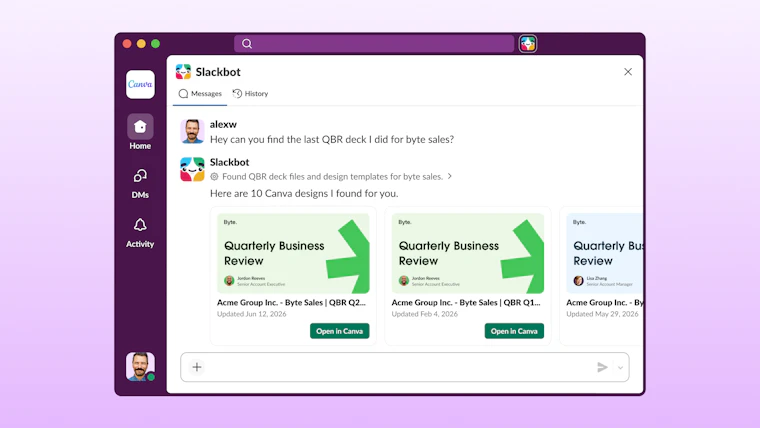Open send options dropdown arrow
This screenshot has height=428, width=760.
(x=620, y=367)
